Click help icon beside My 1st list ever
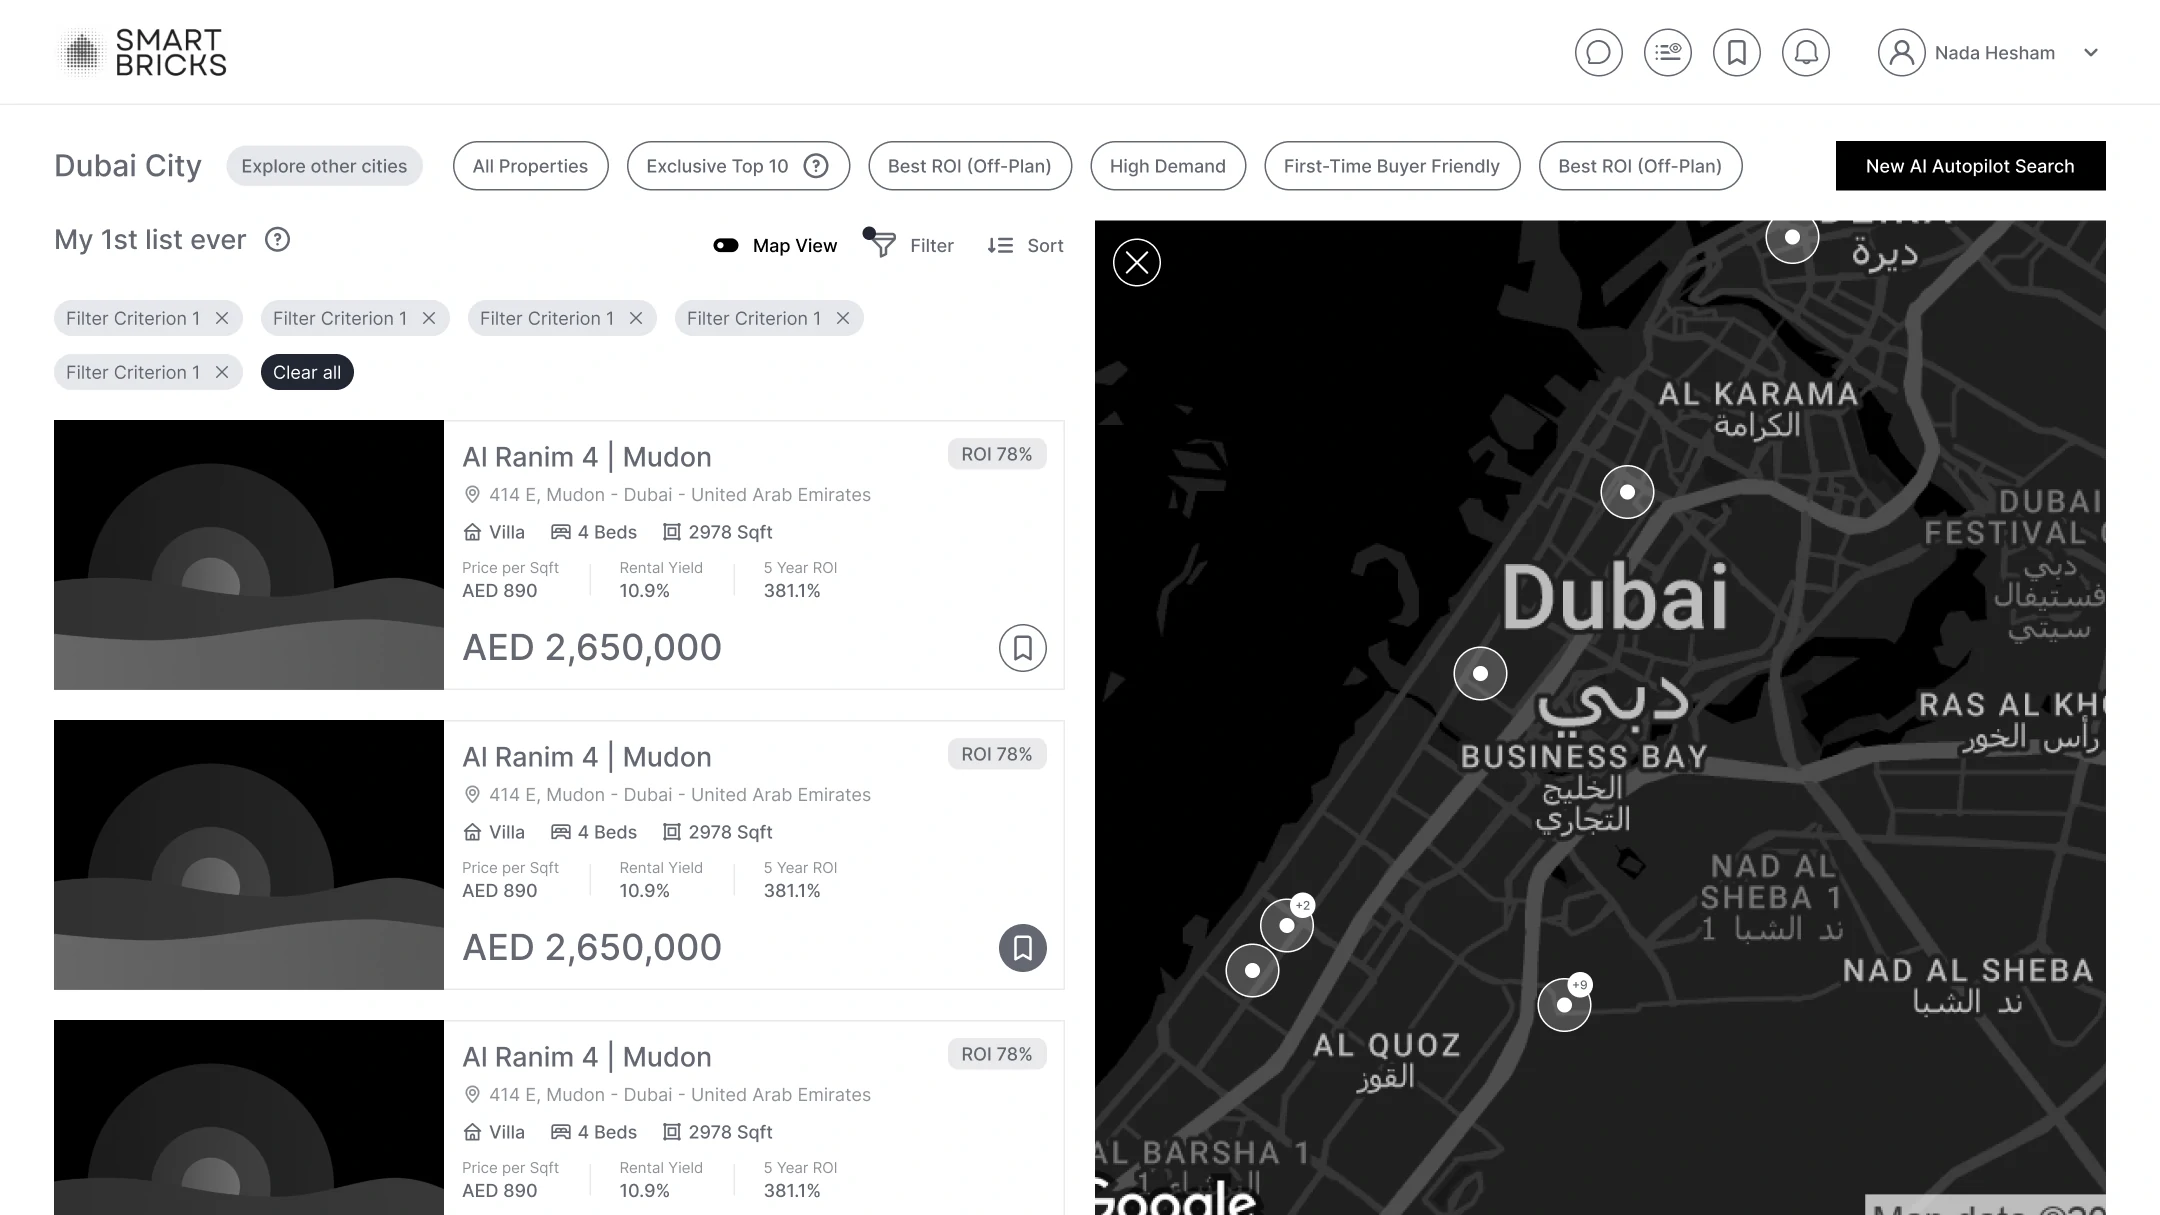2160x1215 pixels. pyautogui.click(x=277, y=240)
